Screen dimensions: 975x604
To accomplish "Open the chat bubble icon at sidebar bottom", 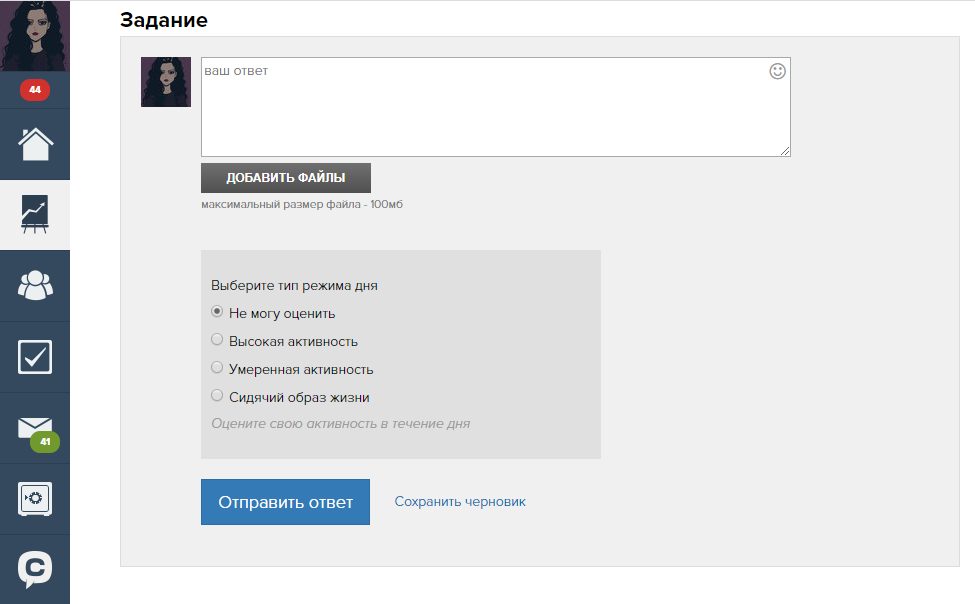I will (35, 569).
